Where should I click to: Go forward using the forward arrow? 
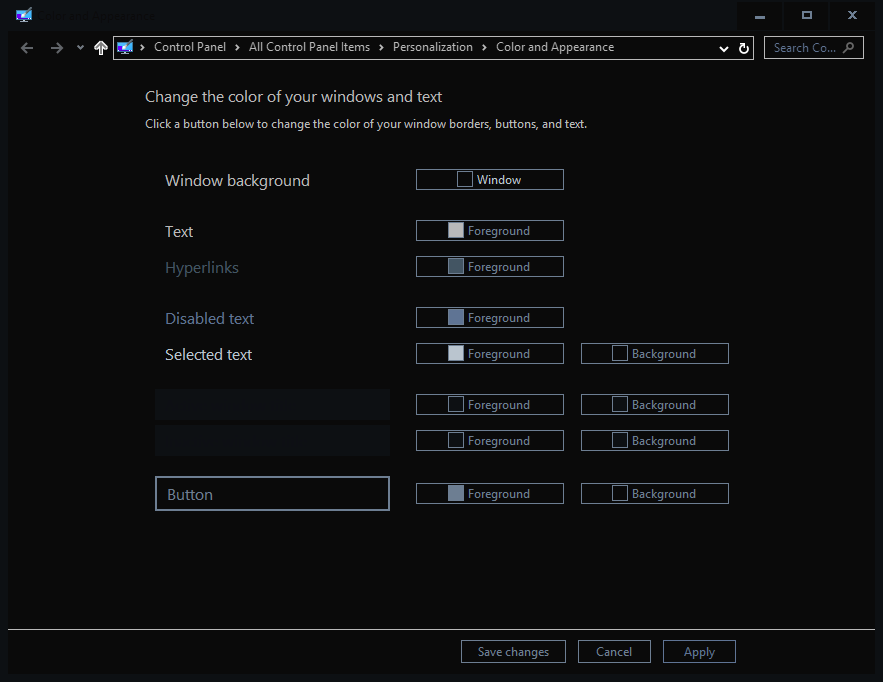(56, 48)
